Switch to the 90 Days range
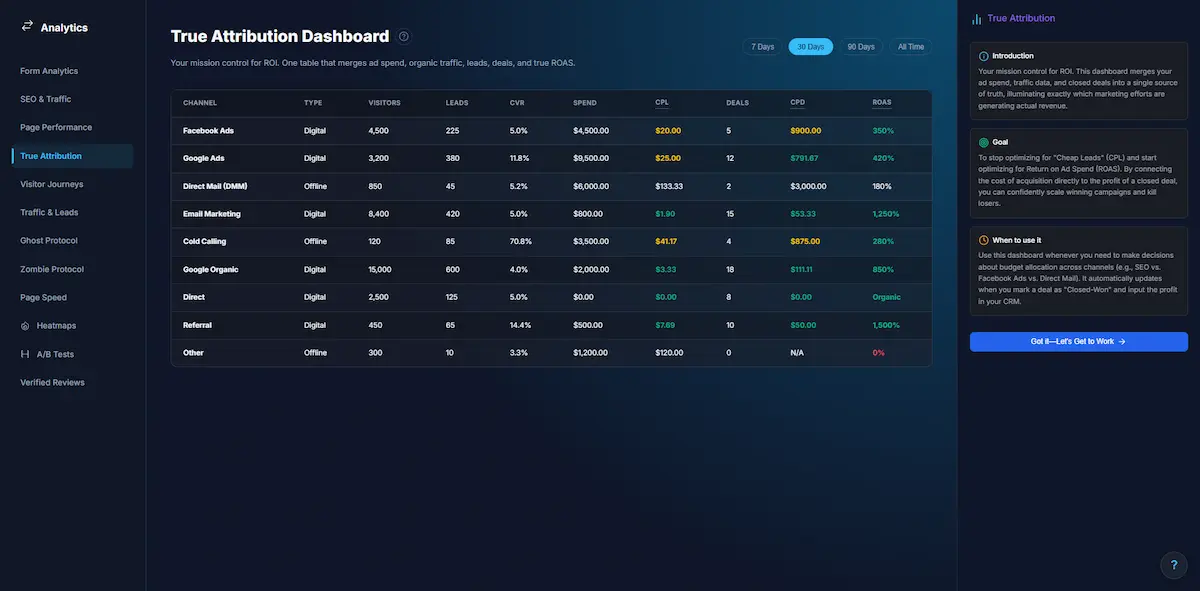The height and width of the screenshot is (591, 1200). pyautogui.click(x=861, y=47)
